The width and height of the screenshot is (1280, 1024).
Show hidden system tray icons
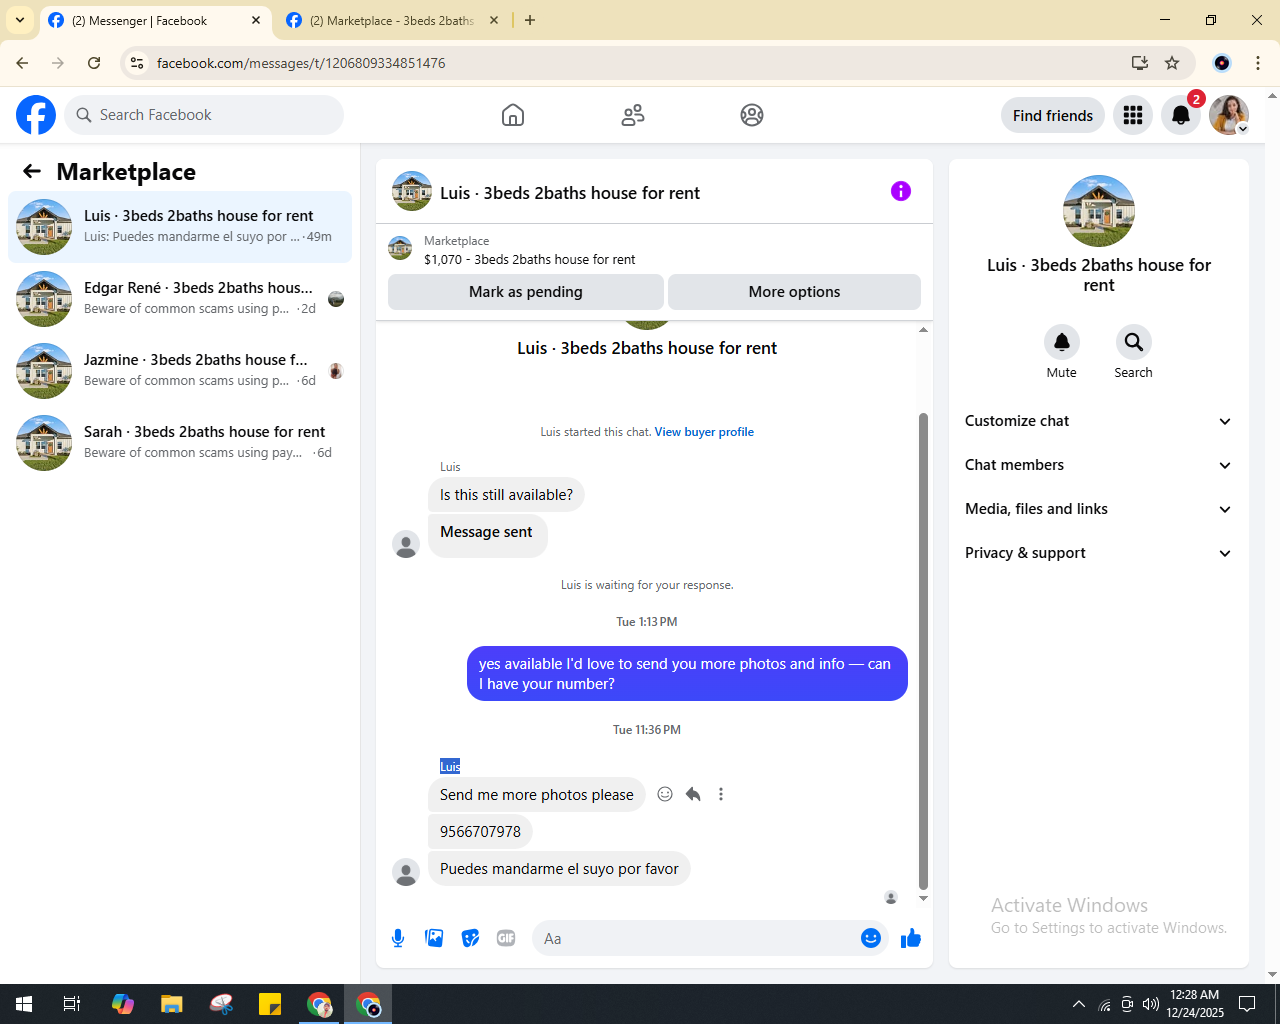coord(1079,1004)
